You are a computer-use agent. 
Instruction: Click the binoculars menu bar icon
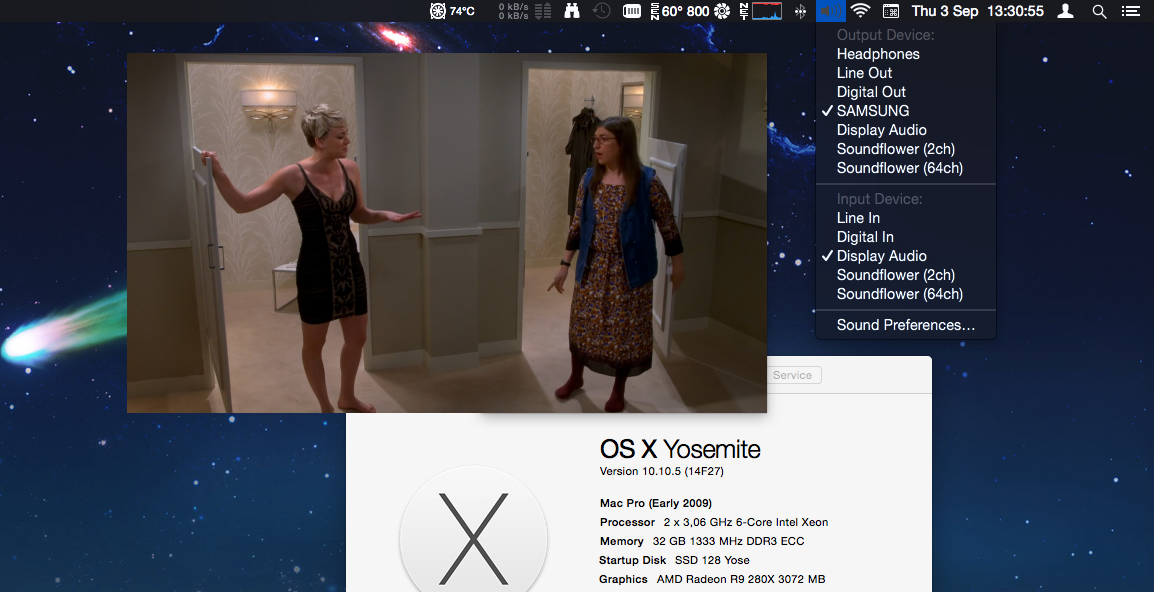pyautogui.click(x=572, y=11)
